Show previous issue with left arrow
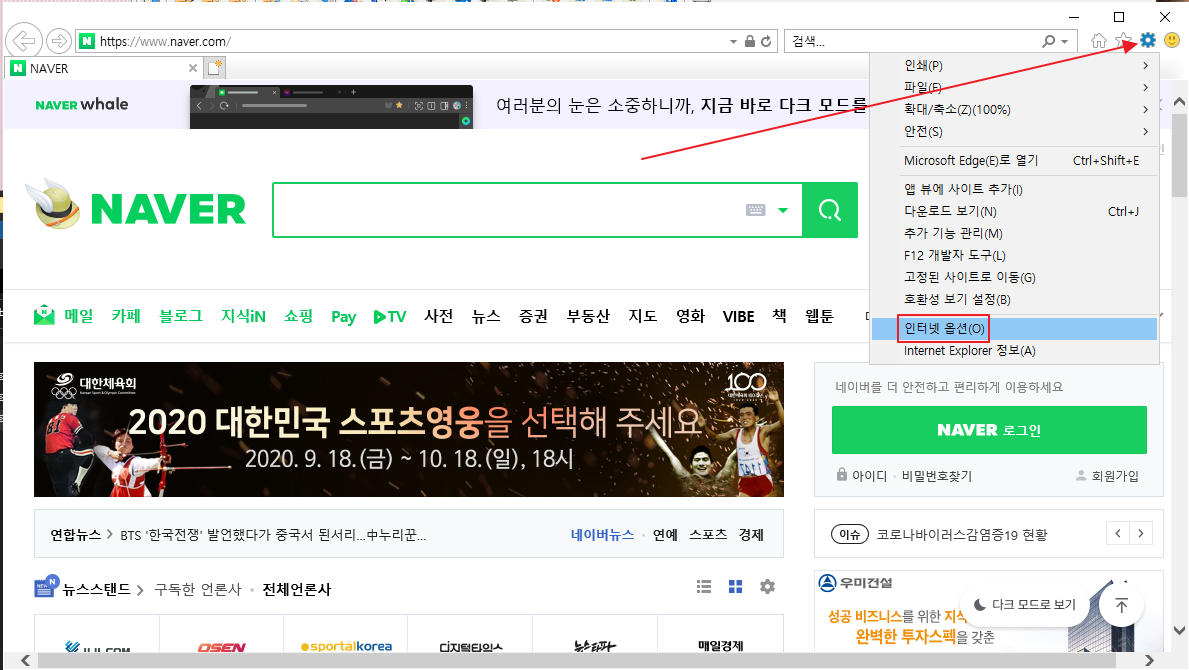 1118,534
